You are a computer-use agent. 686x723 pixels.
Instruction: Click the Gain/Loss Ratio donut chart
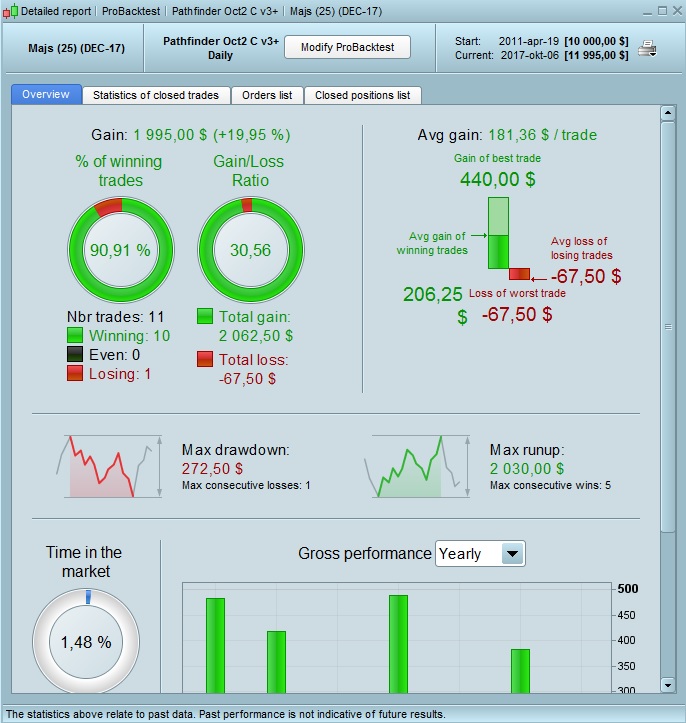click(250, 250)
